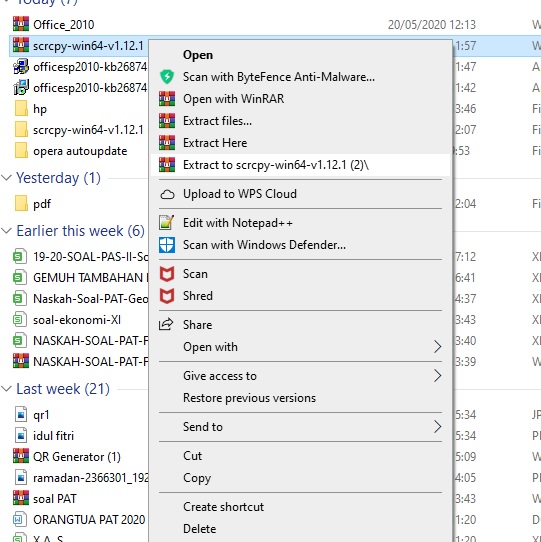This screenshot has height=542, width=541.
Task: Click the McAfee icon beside Shred
Action: pyautogui.click(x=167, y=296)
